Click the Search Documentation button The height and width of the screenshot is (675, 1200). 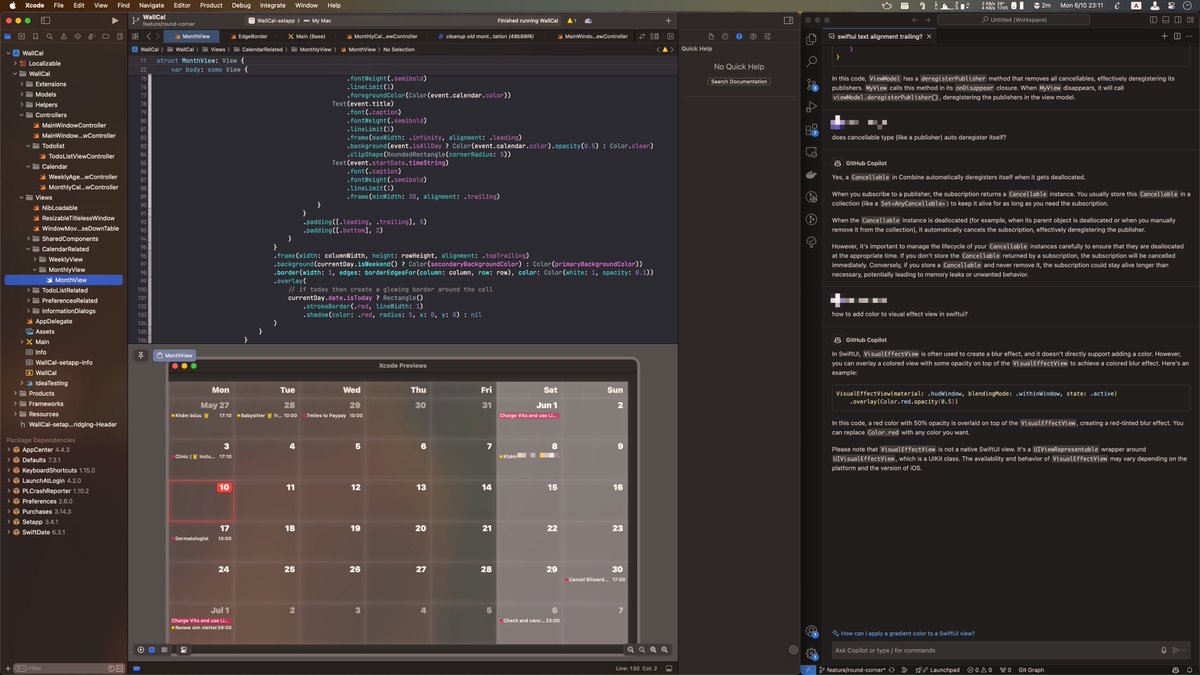pos(739,82)
